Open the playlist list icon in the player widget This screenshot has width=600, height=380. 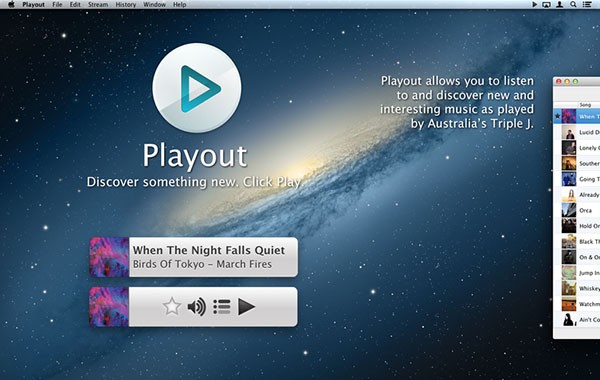click(x=222, y=307)
